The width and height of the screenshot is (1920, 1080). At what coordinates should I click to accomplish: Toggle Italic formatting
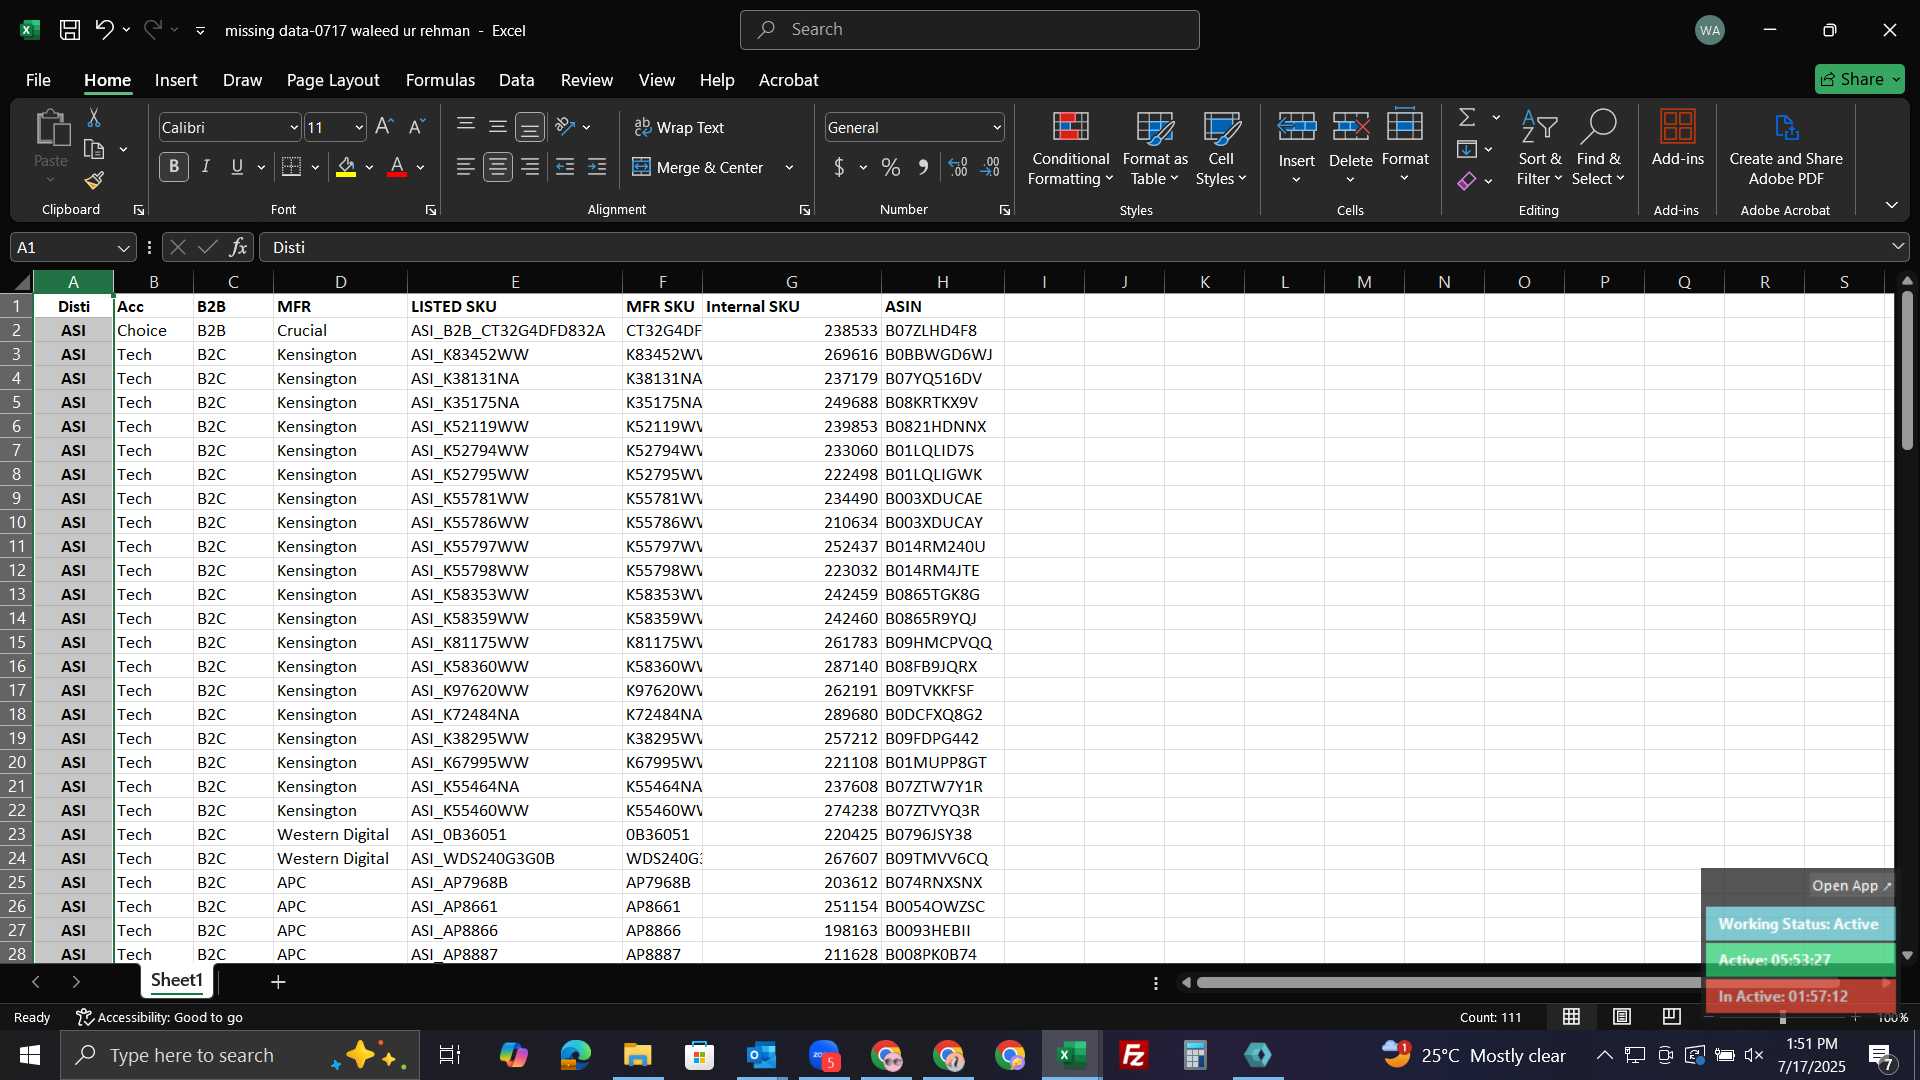coord(206,167)
